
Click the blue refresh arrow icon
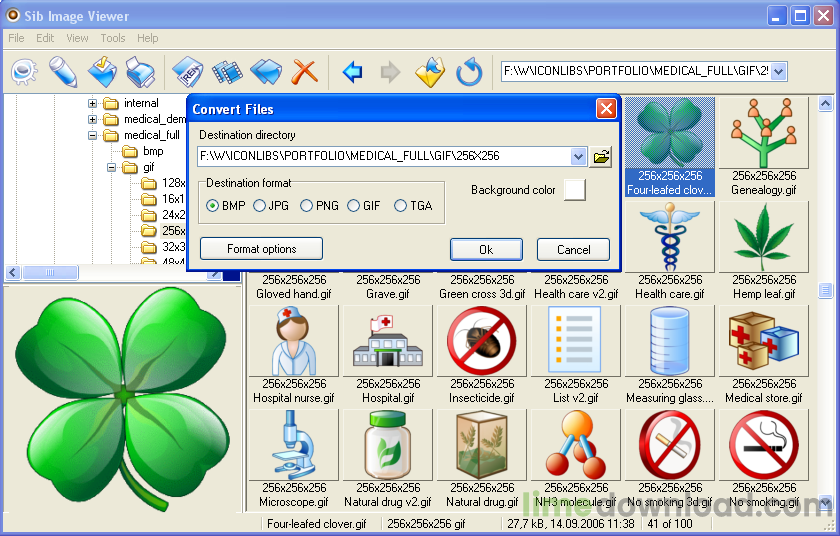469,72
